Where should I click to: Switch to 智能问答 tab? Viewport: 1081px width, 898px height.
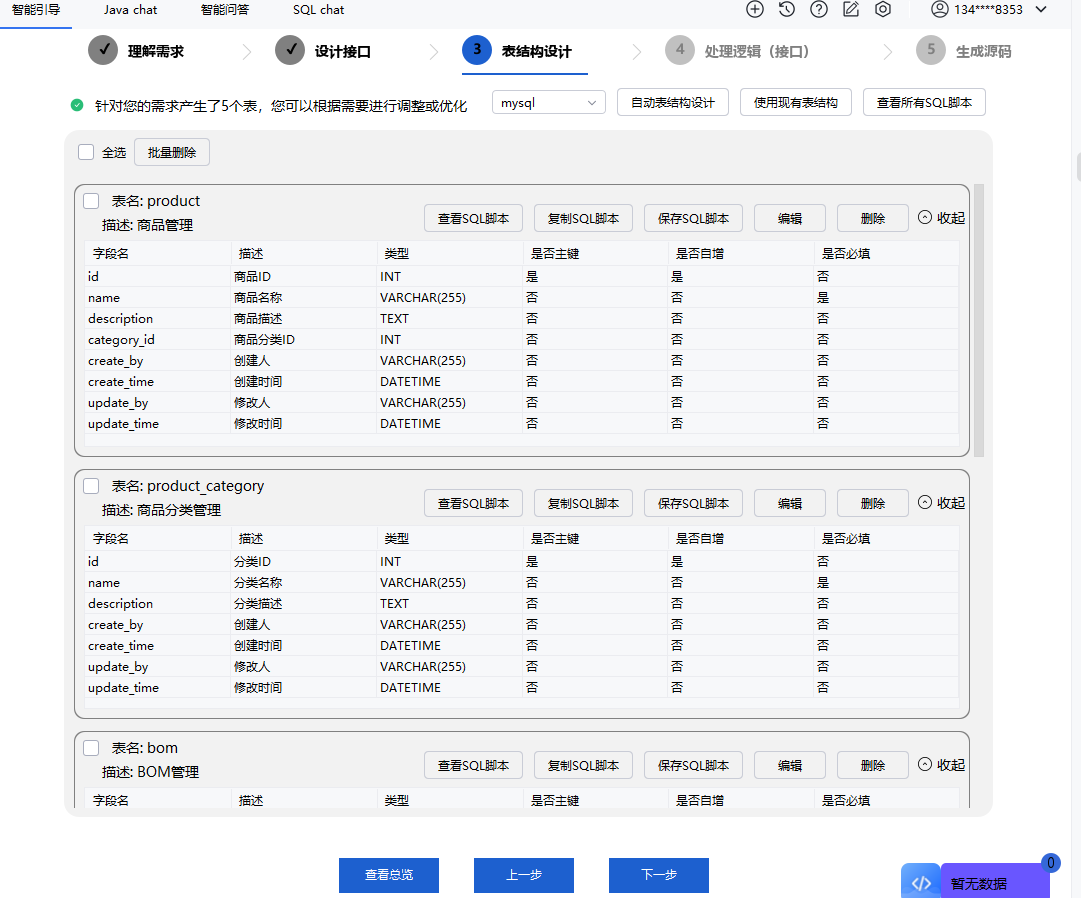point(225,10)
